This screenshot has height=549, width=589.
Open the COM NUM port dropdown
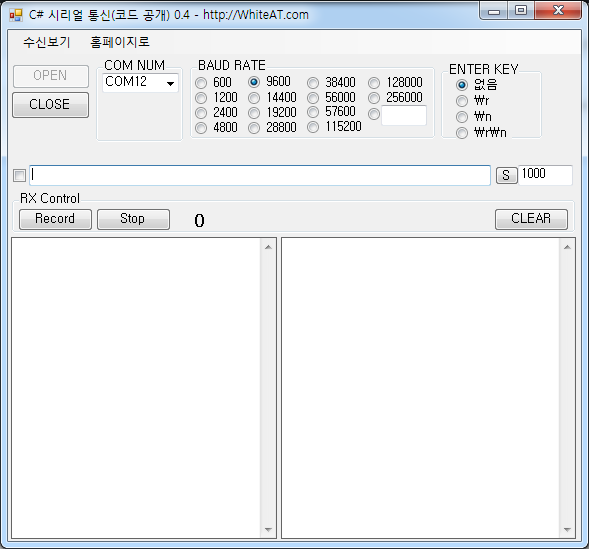[140, 82]
